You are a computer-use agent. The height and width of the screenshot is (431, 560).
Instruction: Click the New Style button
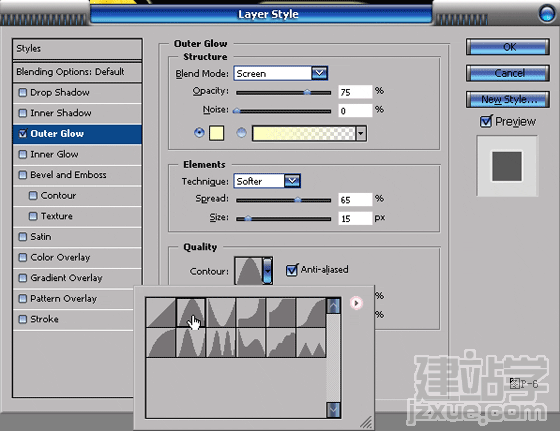pyautogui.click(x=508, y=99)
